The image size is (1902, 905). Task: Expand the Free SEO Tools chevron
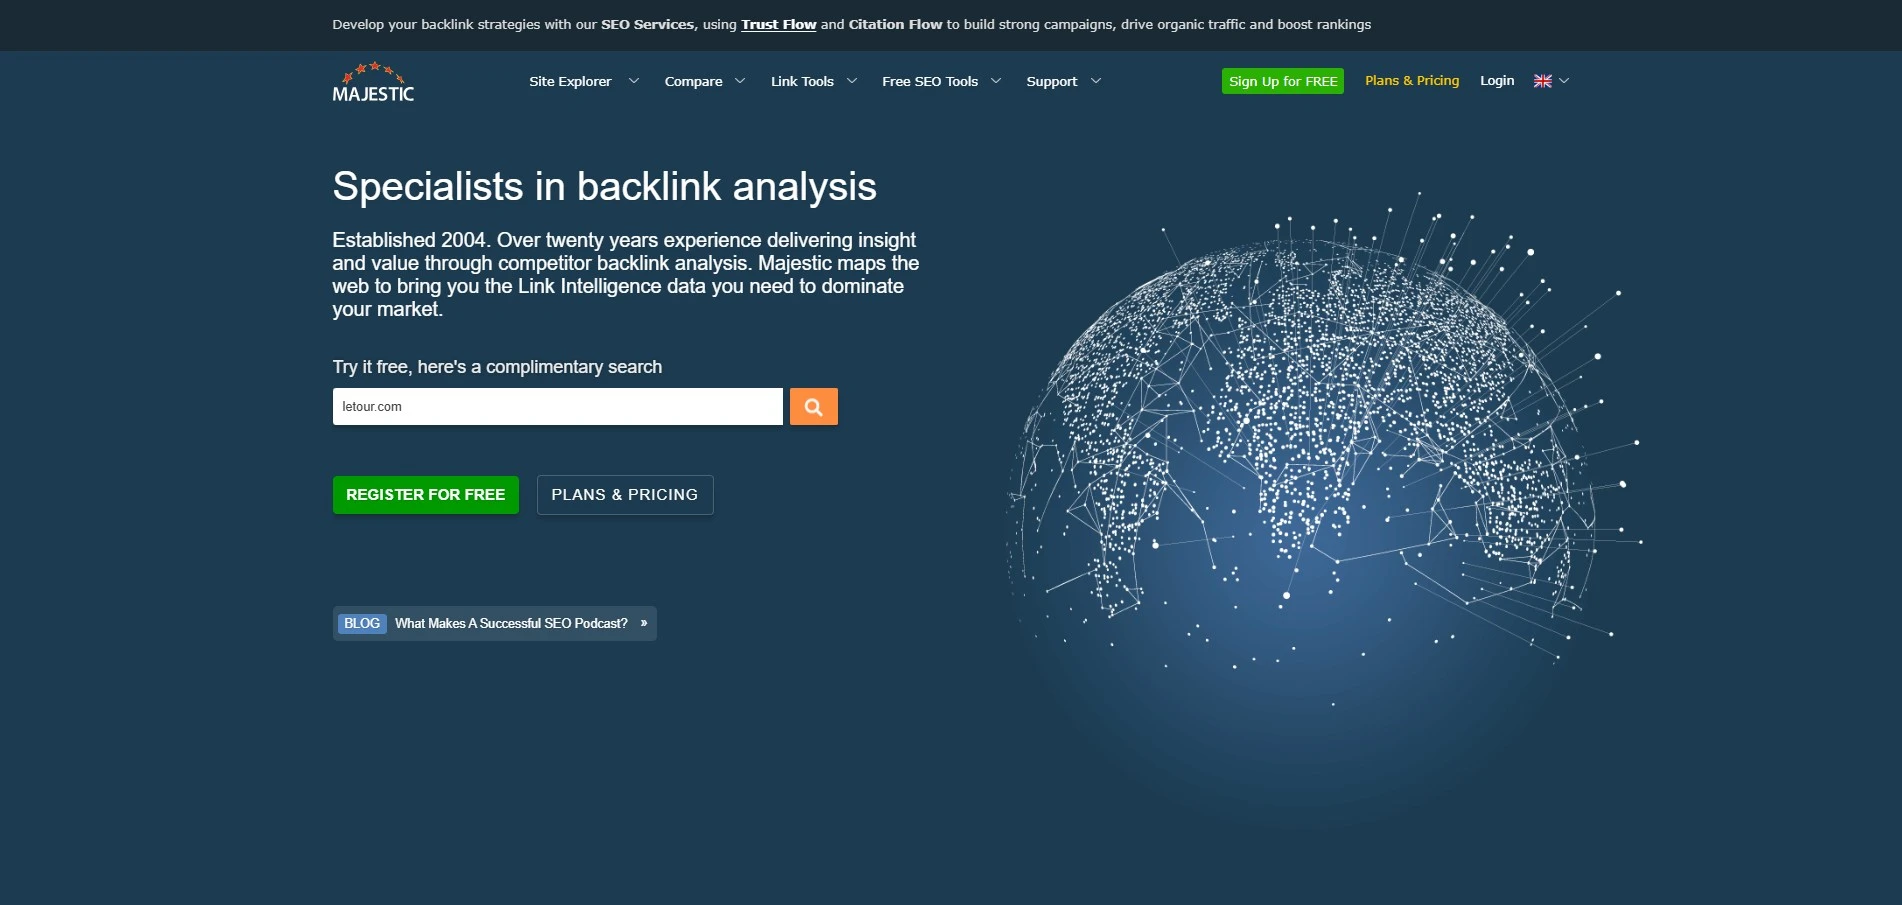(996, 81)
